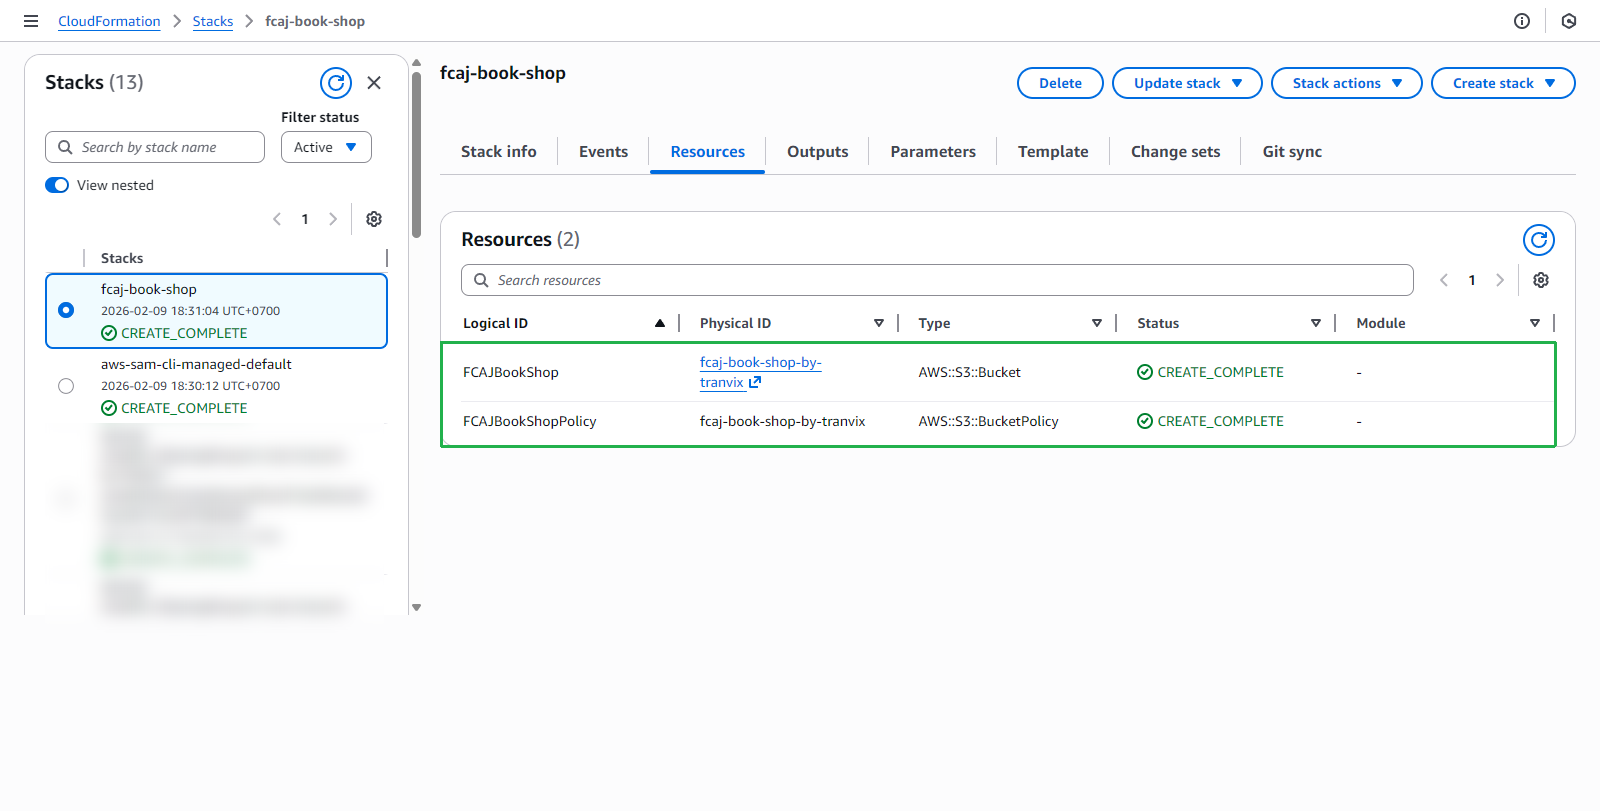This screenshot has width=1600, height=811.
Task: Click the Search resources field
Action: coord(937,280)
